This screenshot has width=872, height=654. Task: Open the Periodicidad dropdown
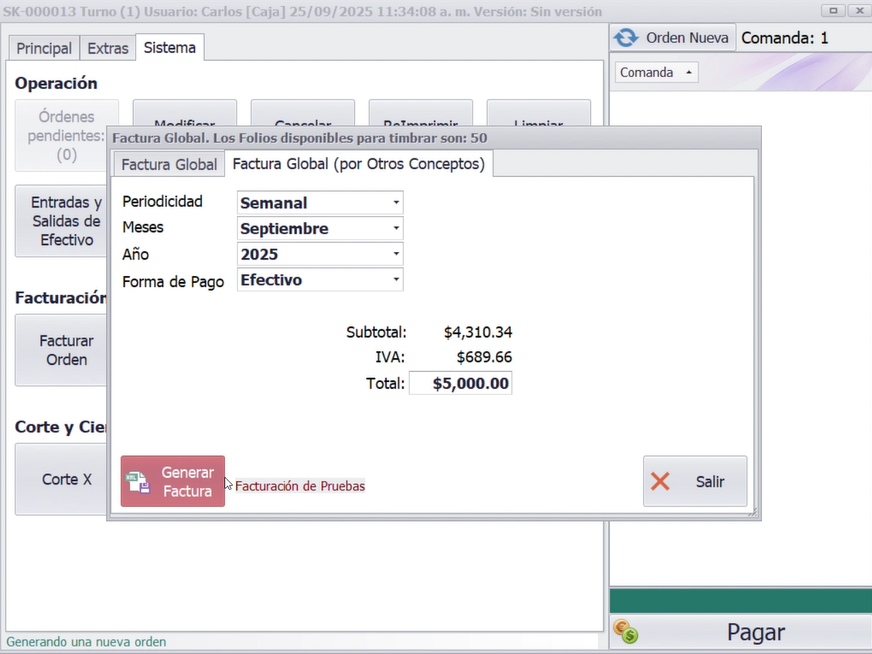click(x=396, y=203)
